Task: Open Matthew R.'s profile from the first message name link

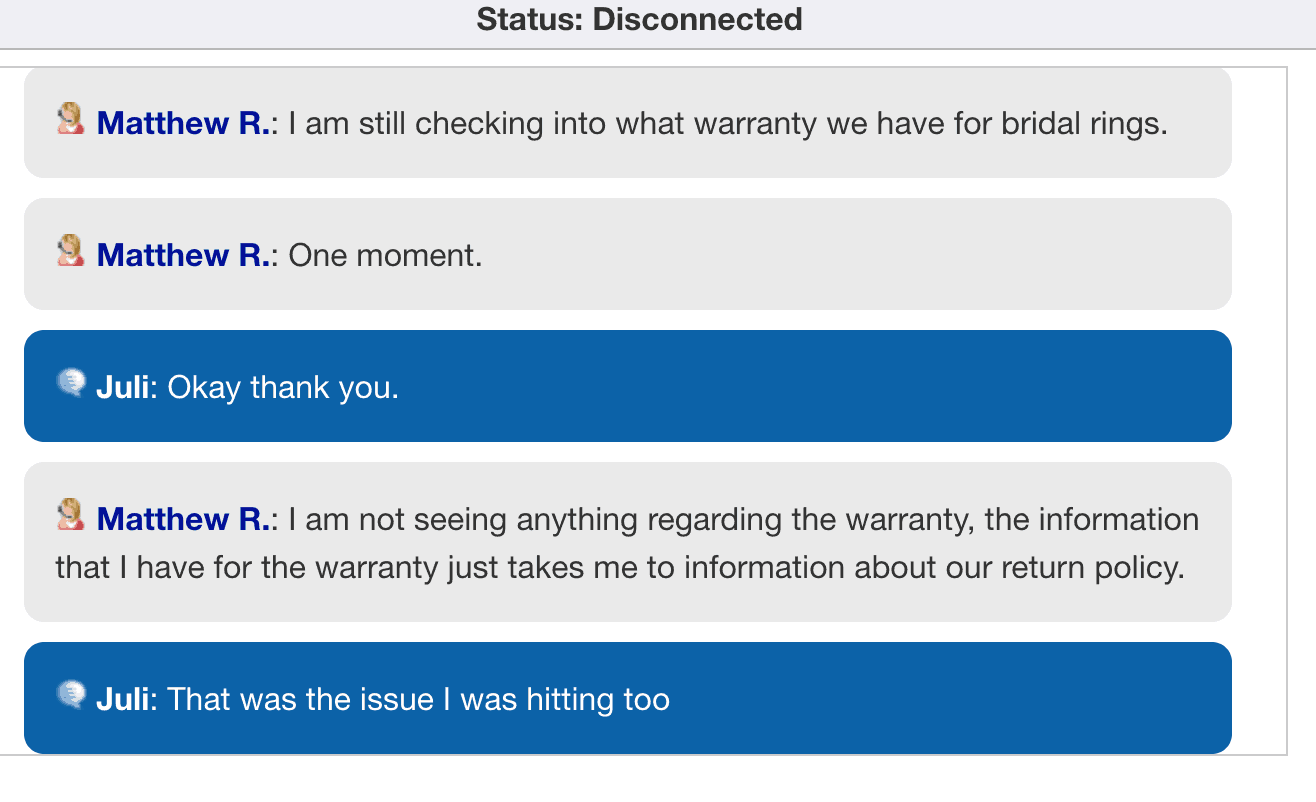Action: click(180, 123)
